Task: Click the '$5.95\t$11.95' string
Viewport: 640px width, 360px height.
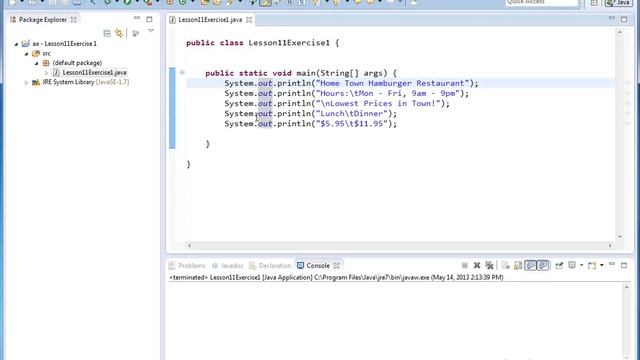Action: point(351,124)
